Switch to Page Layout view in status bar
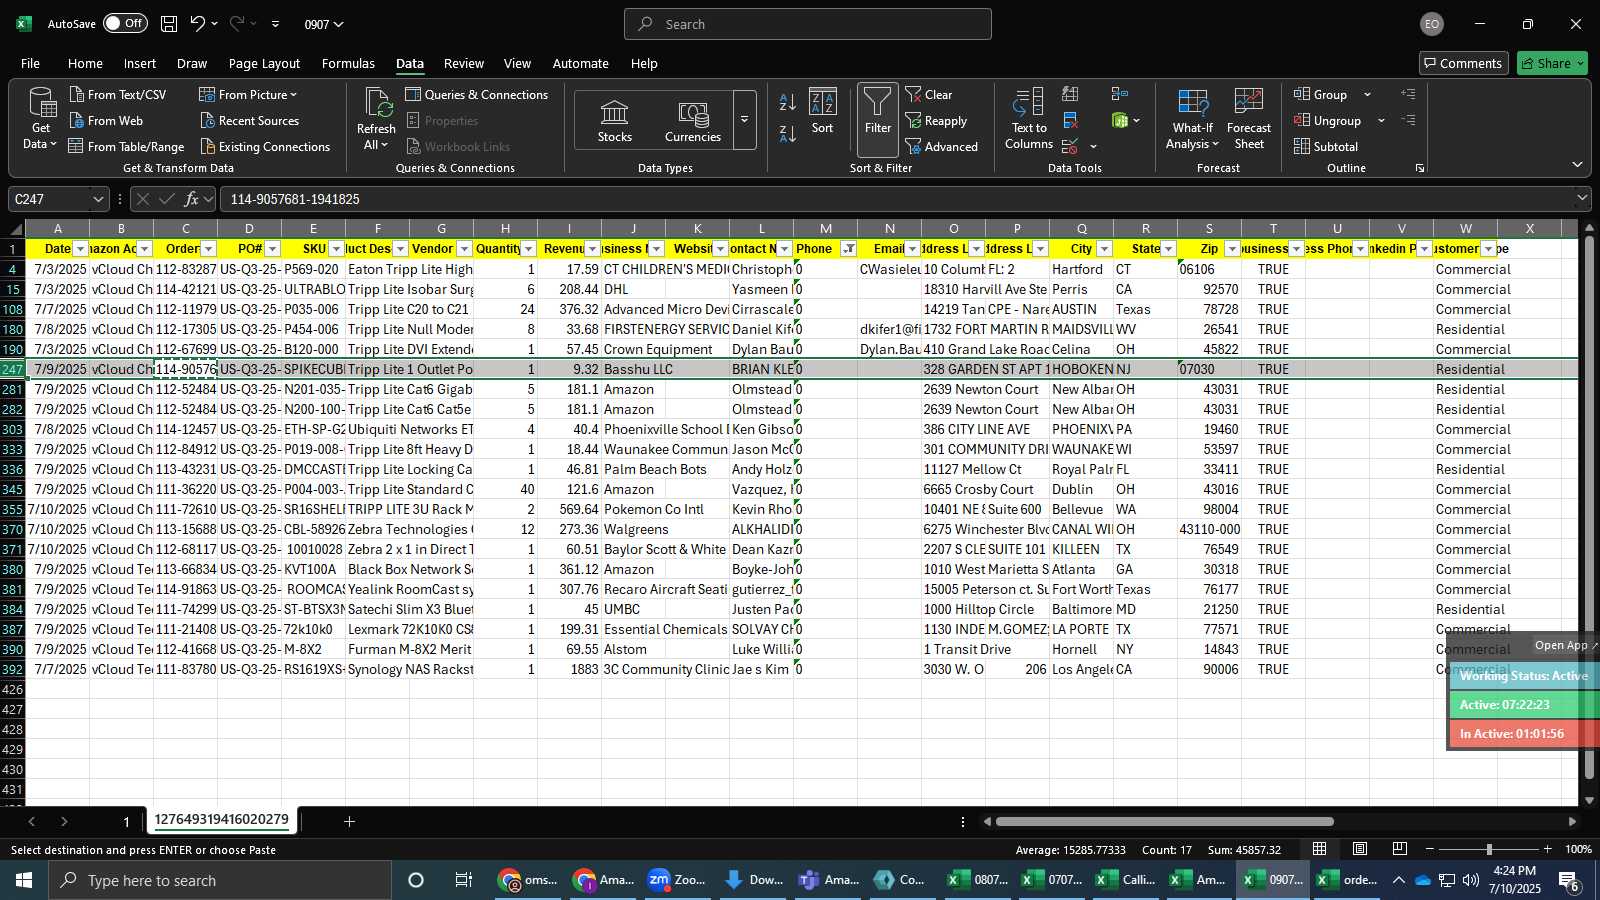1600x900 pixels. (x=1360, y=849)
